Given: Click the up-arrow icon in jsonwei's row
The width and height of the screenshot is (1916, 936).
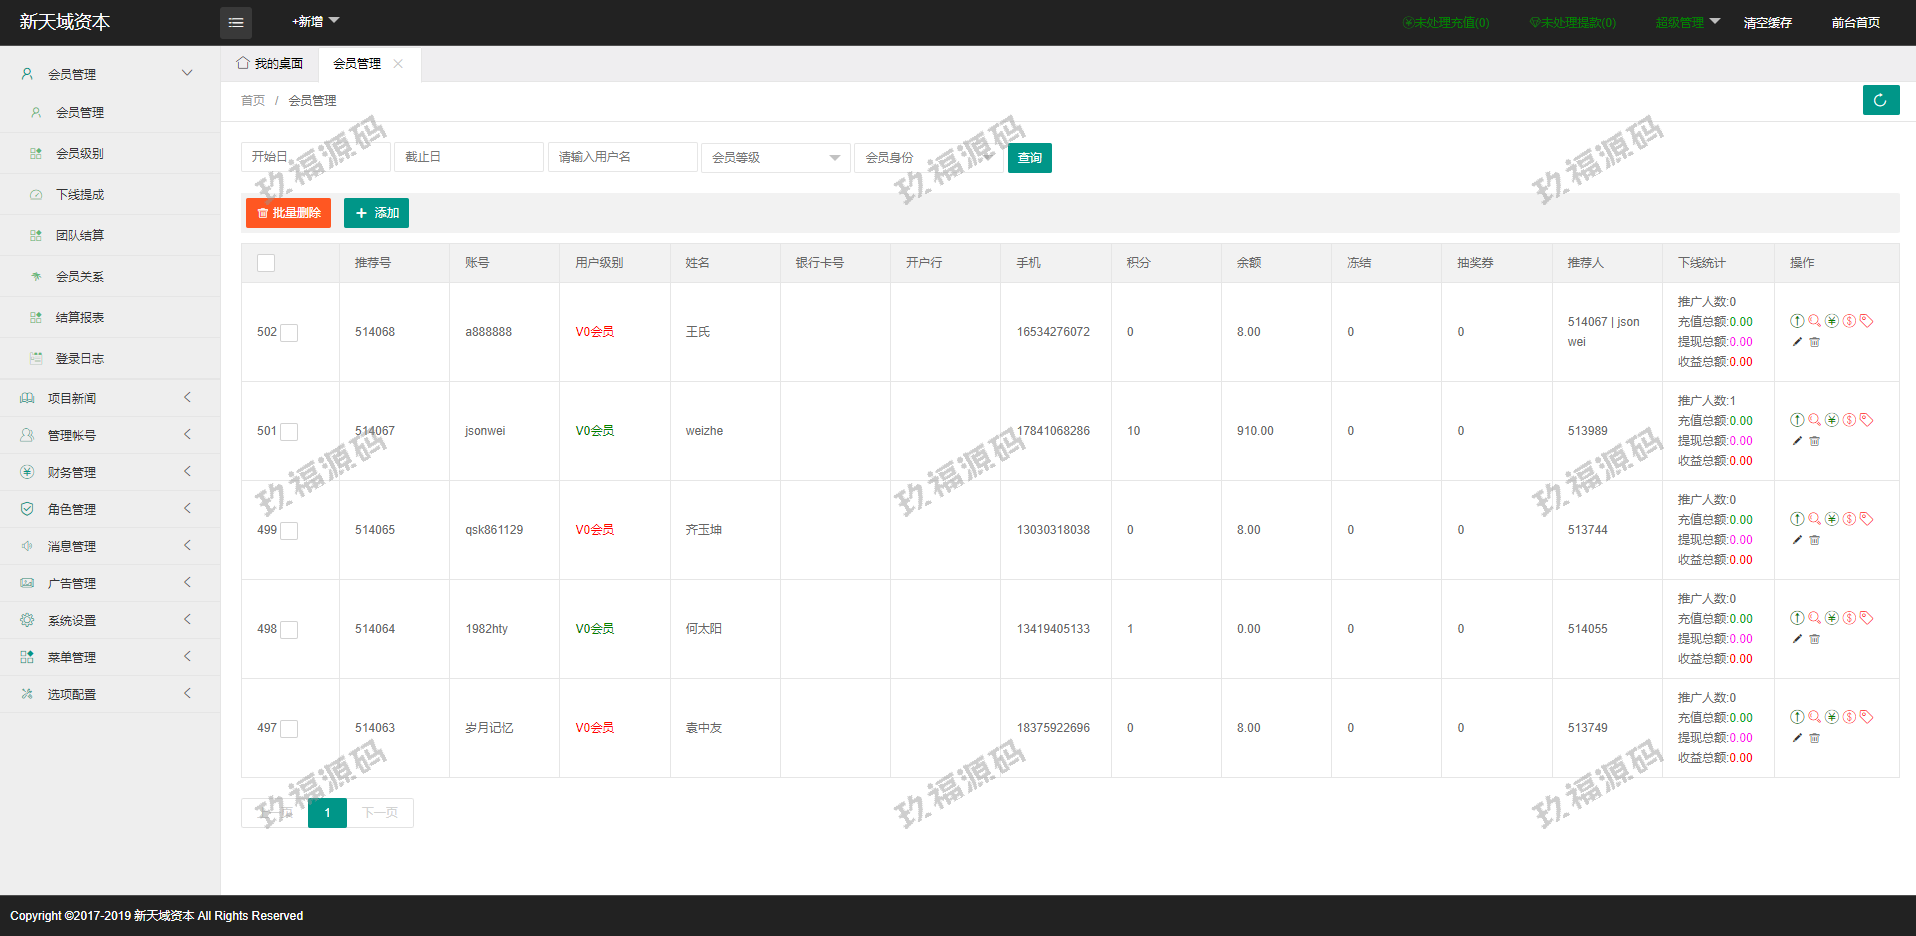Looking at the screenshot, I should click(x=1797, y=420).
